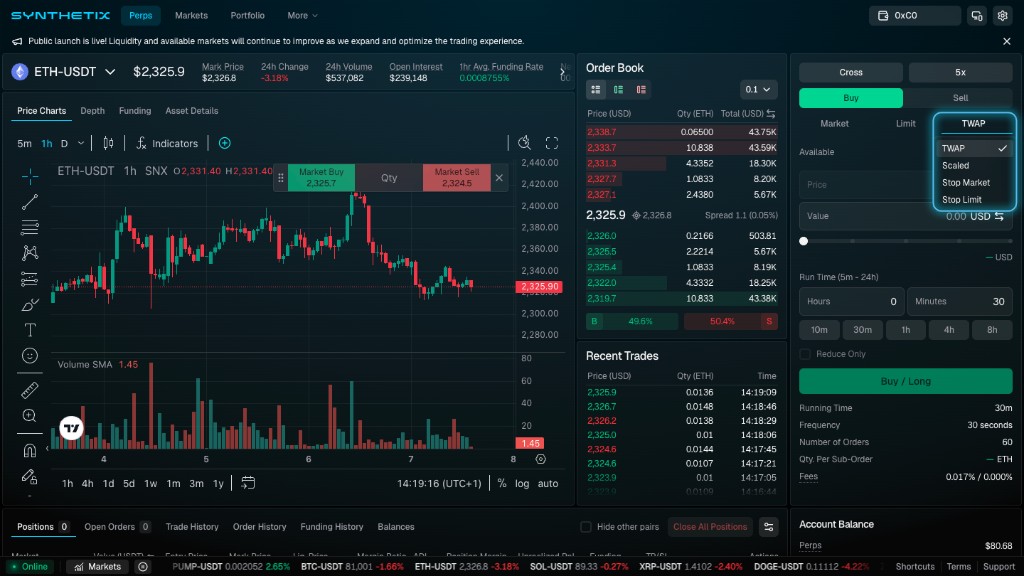Select the crosshair cursor tool
Image resolution: width=1024 pixels, height=576 pixels.
click(29, 176)
